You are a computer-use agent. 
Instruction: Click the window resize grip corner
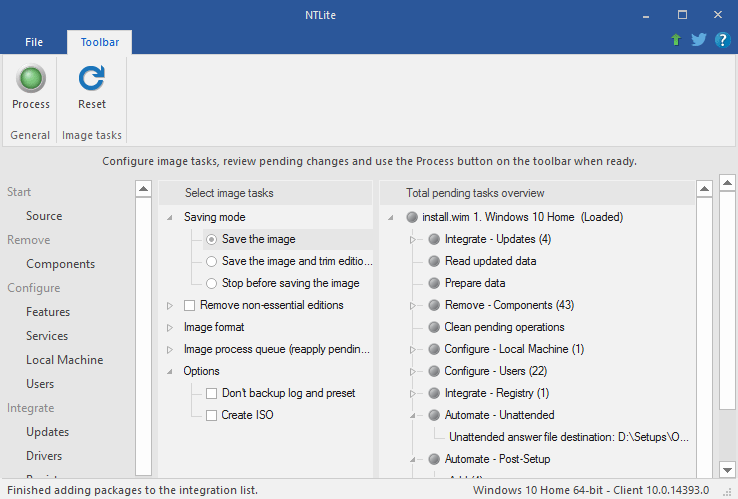point(729,492)
